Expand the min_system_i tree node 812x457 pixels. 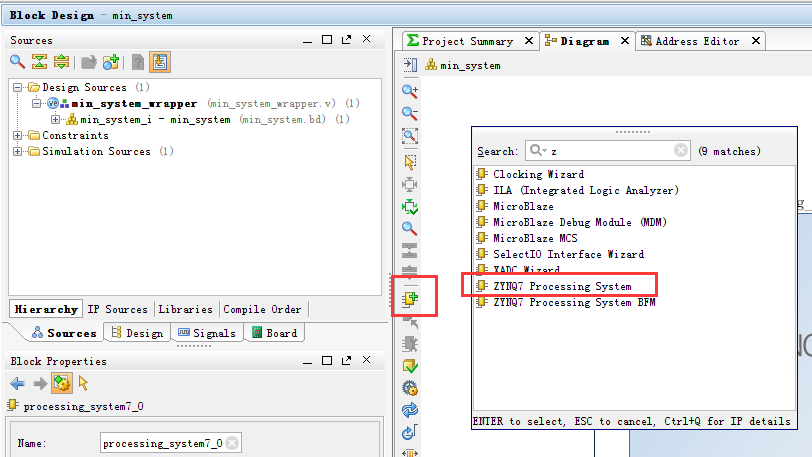coord(55,120)
